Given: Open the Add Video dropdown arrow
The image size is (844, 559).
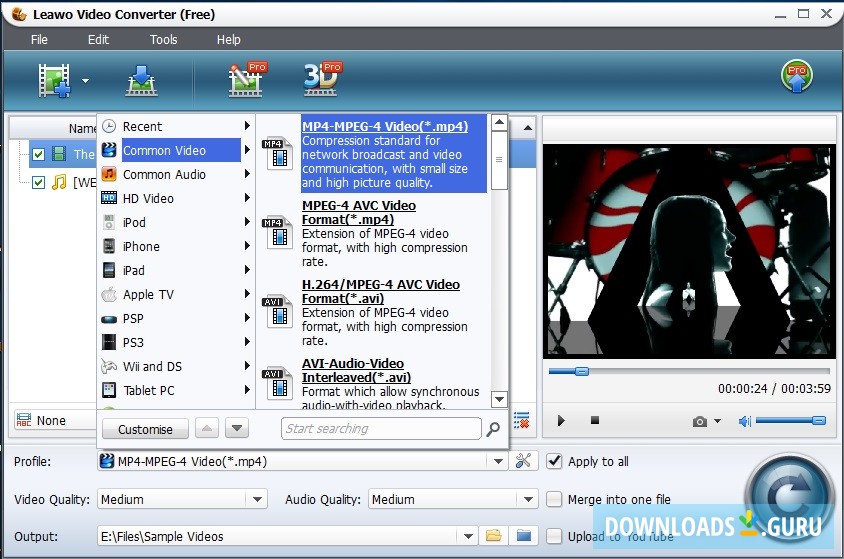Looking at the screenshot, I should pyautogui.click(x=86, y=81).
